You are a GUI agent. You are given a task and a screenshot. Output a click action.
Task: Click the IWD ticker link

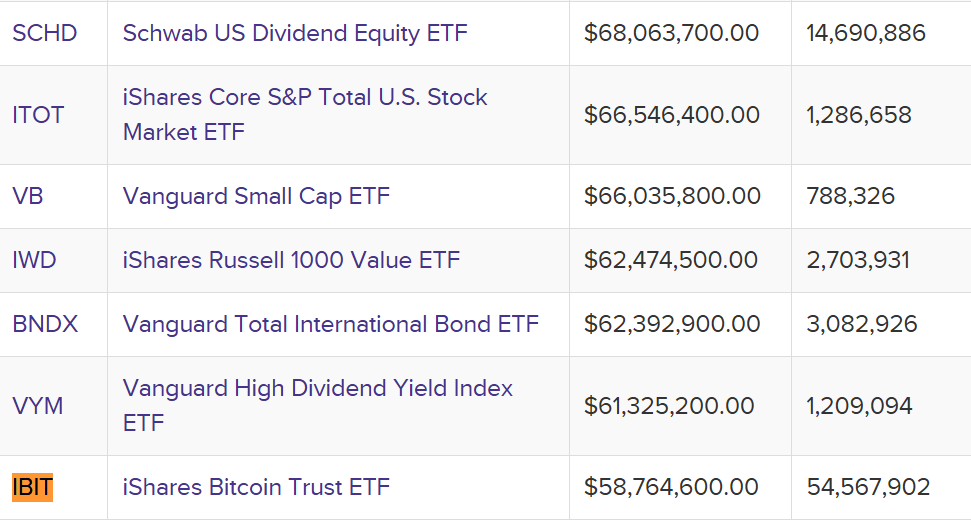click(34, 260)
